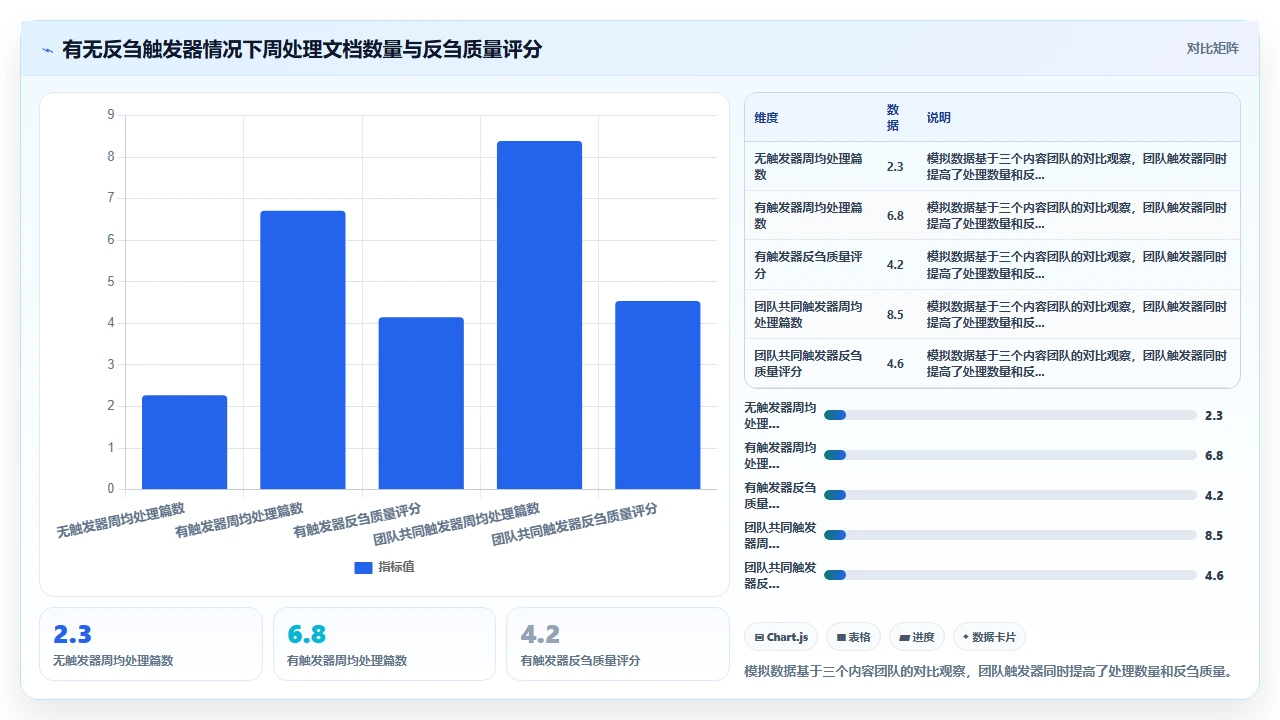Viewport: 1280px width, 720px height.
Task: Click the progress bar valued 4.2
Action: click(x=1010, y=495)
